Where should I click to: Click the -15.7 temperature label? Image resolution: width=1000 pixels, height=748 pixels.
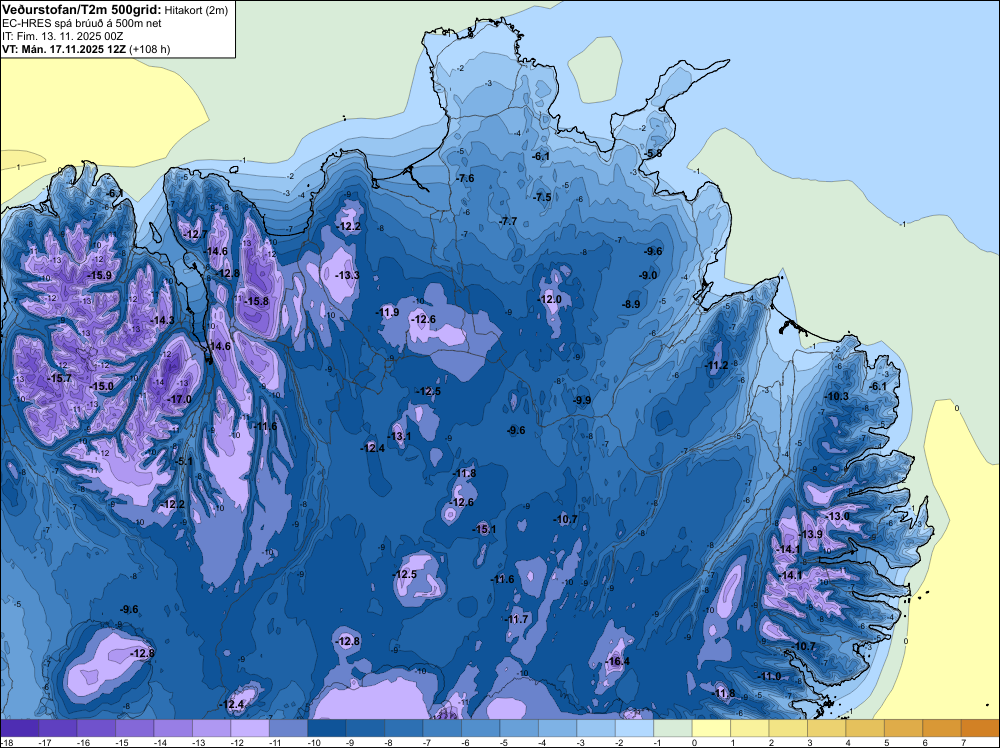[59, 378]
